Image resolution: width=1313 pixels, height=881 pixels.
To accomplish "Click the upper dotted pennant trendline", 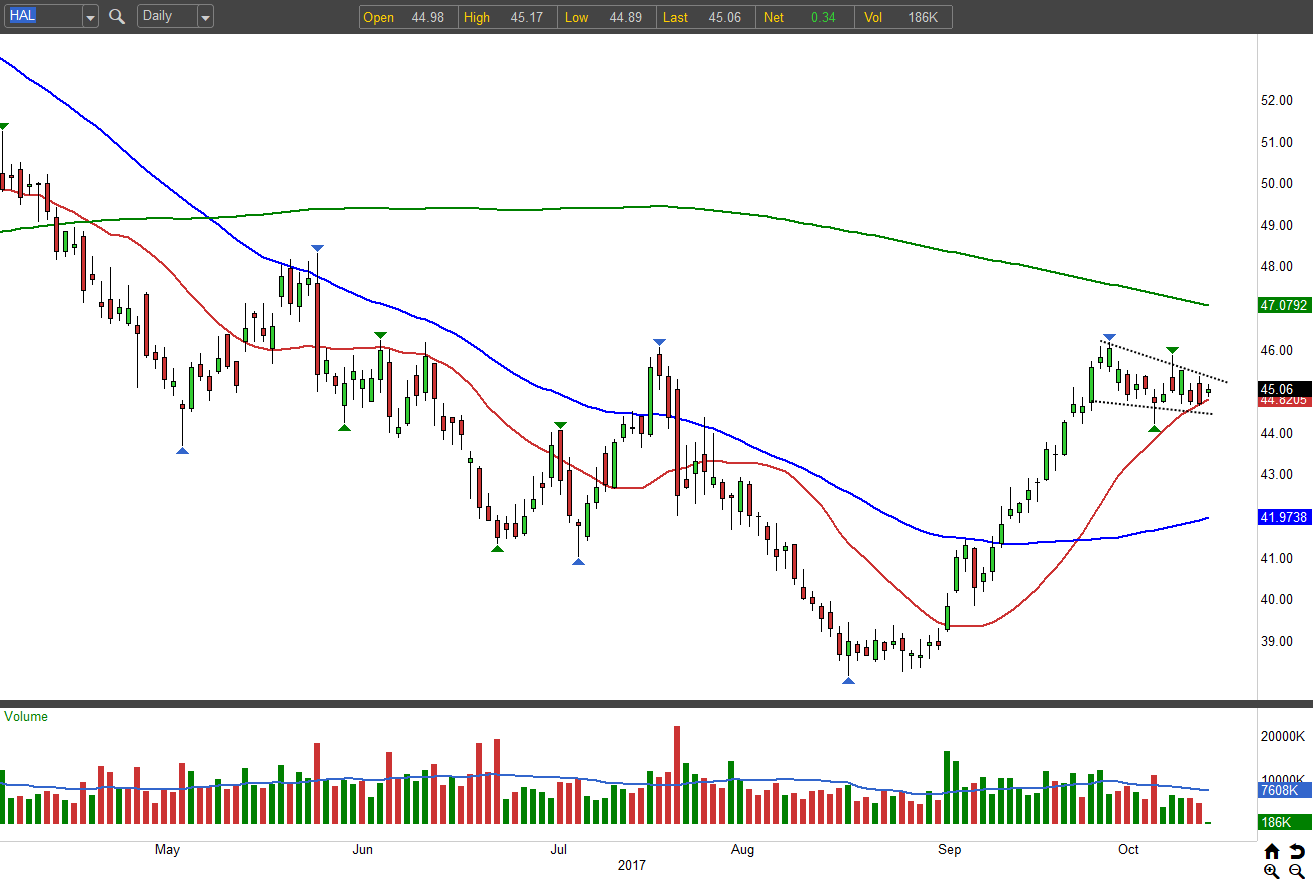I will [x=1164, y=362].
